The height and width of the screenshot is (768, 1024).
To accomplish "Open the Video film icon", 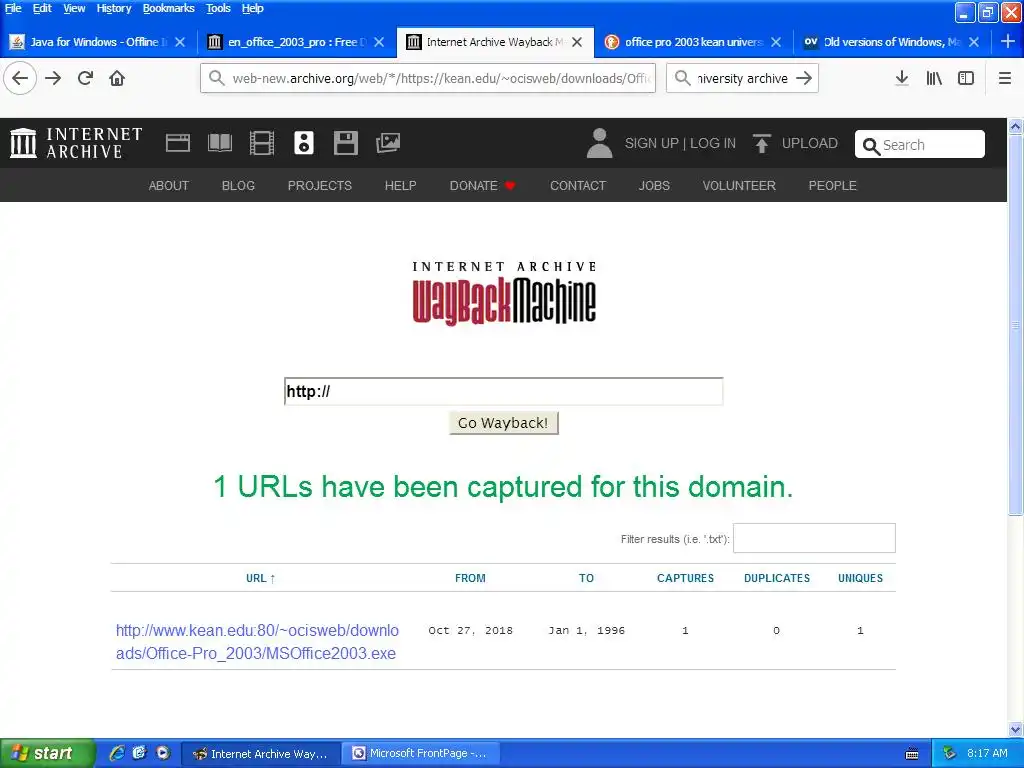I will pos(262,143).
